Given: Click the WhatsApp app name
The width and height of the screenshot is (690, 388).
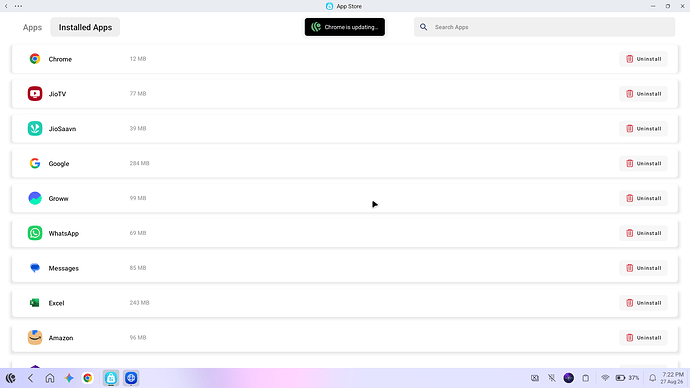Looking at the screenshot, I should click(63, 234).
